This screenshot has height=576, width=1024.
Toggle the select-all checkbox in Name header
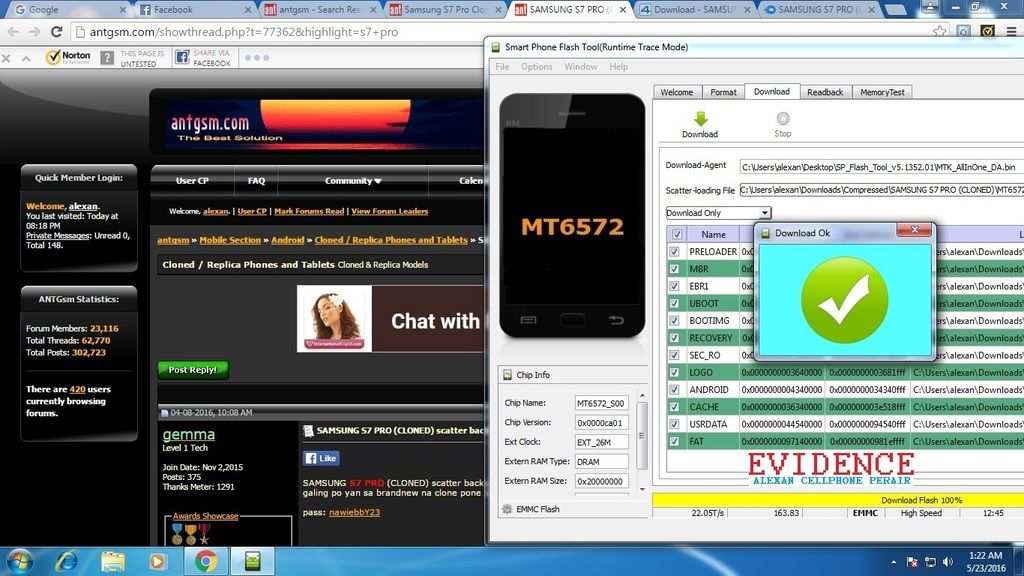coord(677,234)
